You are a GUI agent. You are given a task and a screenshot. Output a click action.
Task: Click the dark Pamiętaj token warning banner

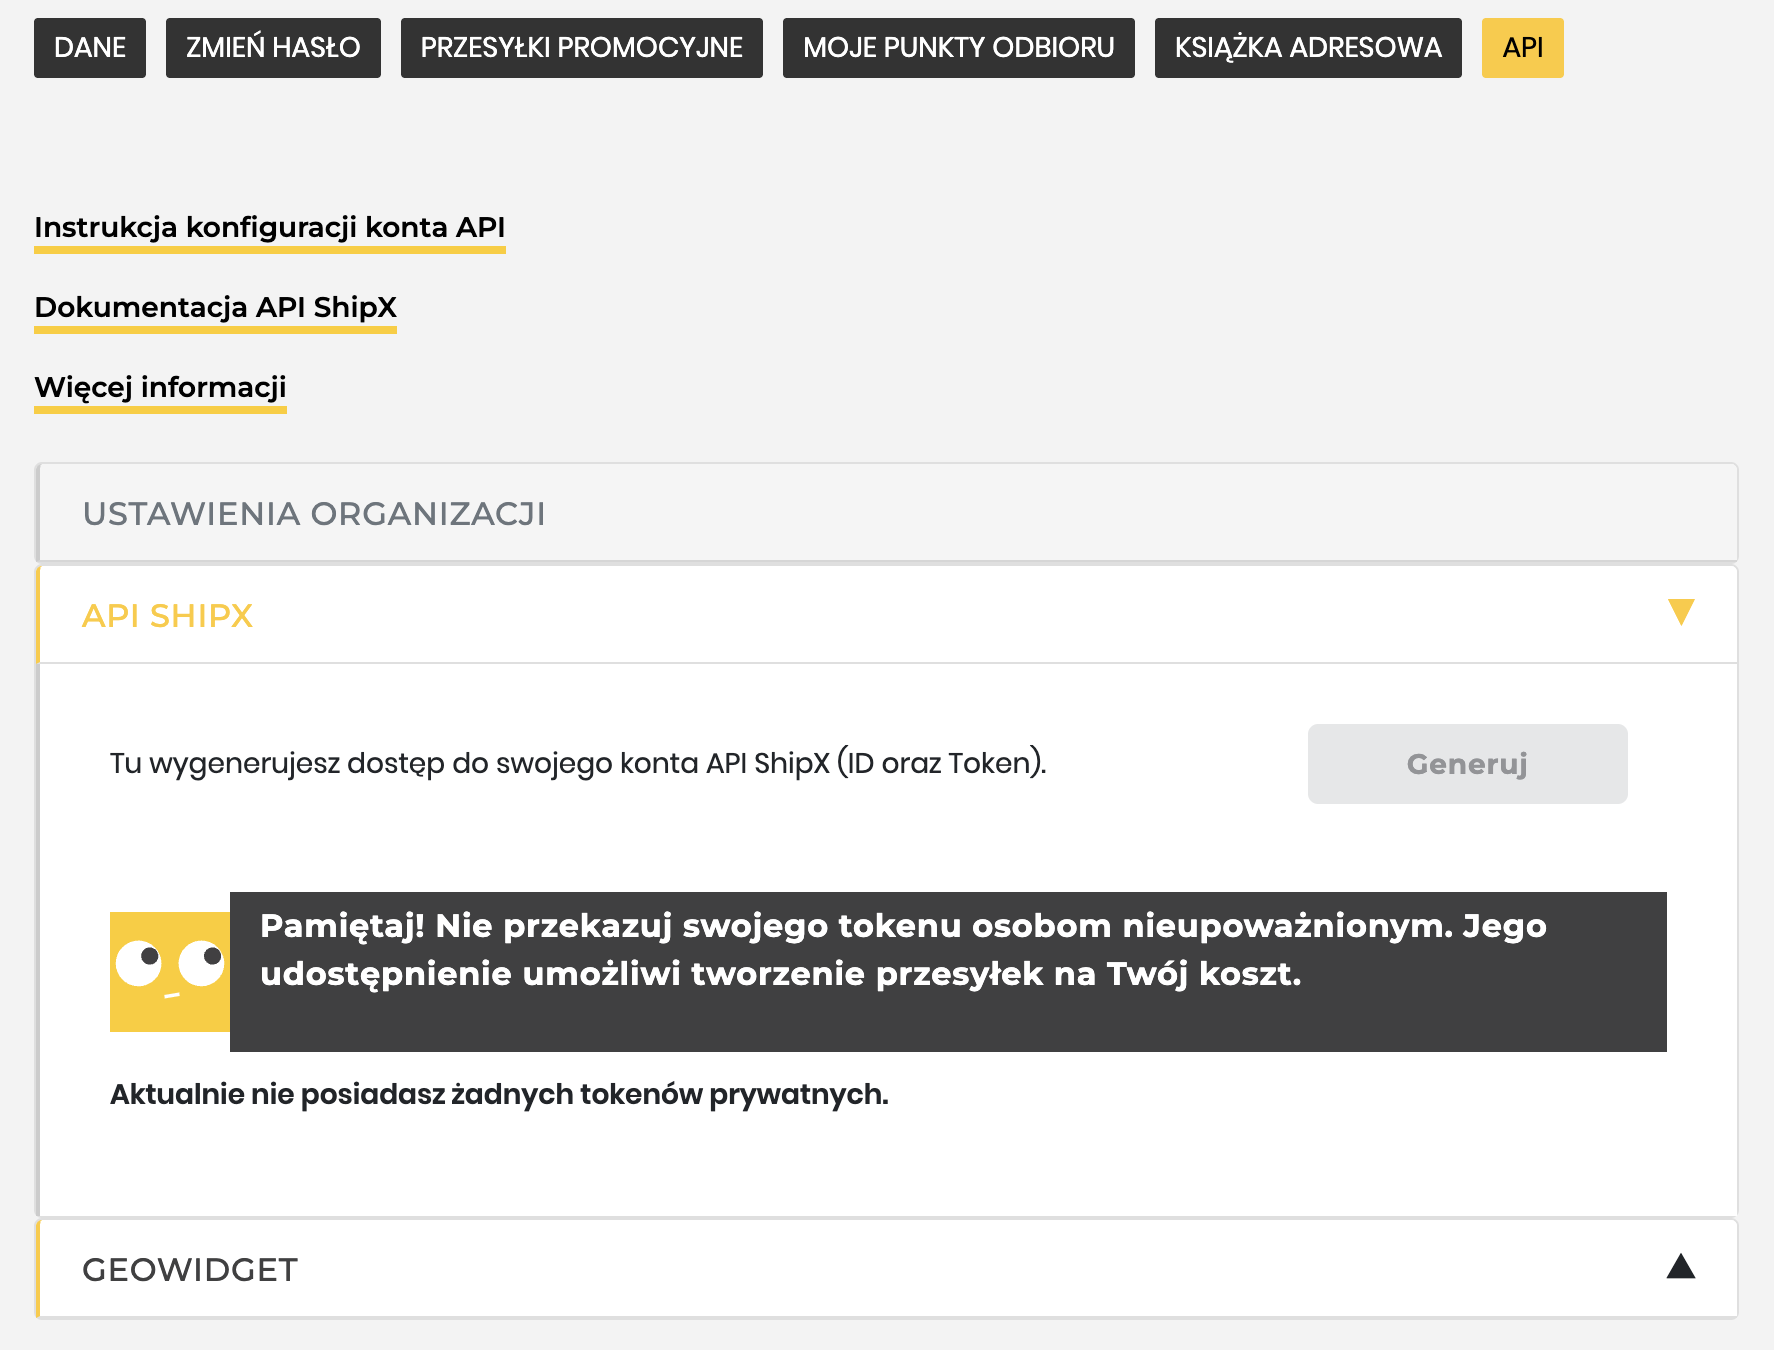pyautogui.click(x=947, y=971)
